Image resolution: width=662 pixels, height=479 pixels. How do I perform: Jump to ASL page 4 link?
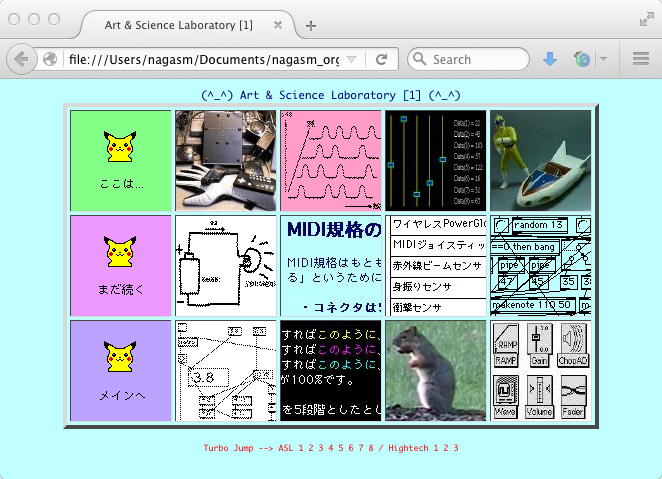pos(331,448)
